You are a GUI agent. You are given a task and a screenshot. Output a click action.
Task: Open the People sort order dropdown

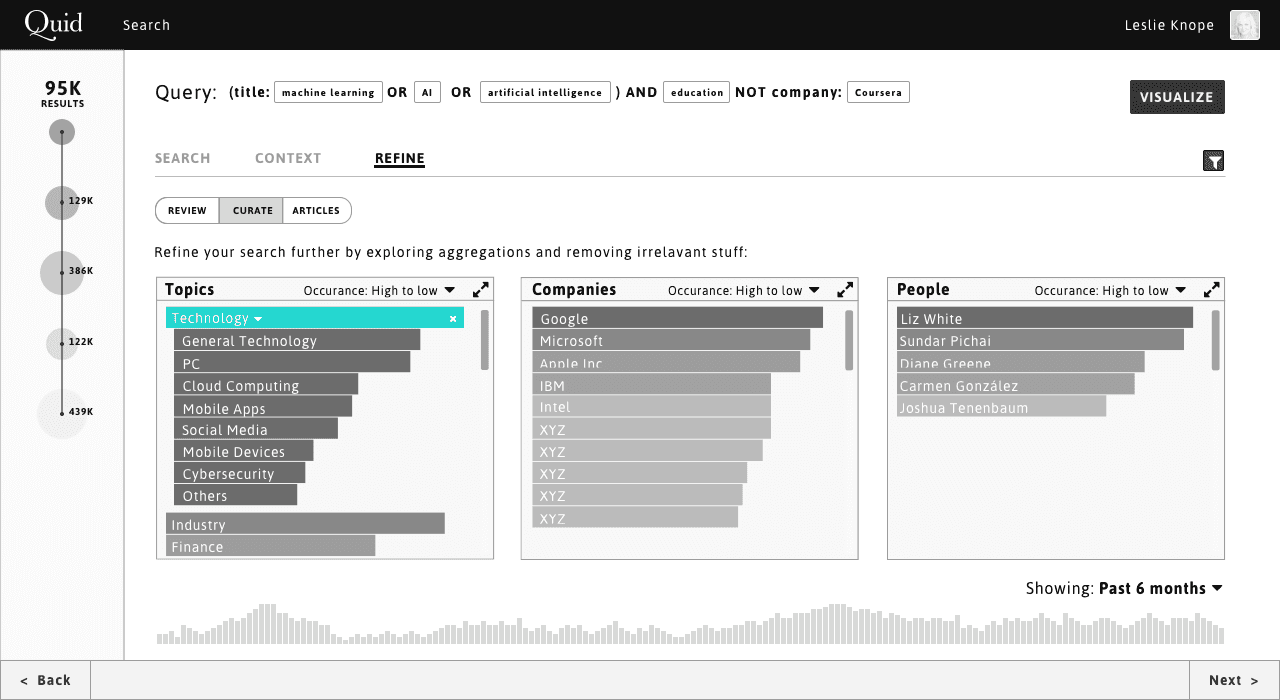coord(1110,291)
